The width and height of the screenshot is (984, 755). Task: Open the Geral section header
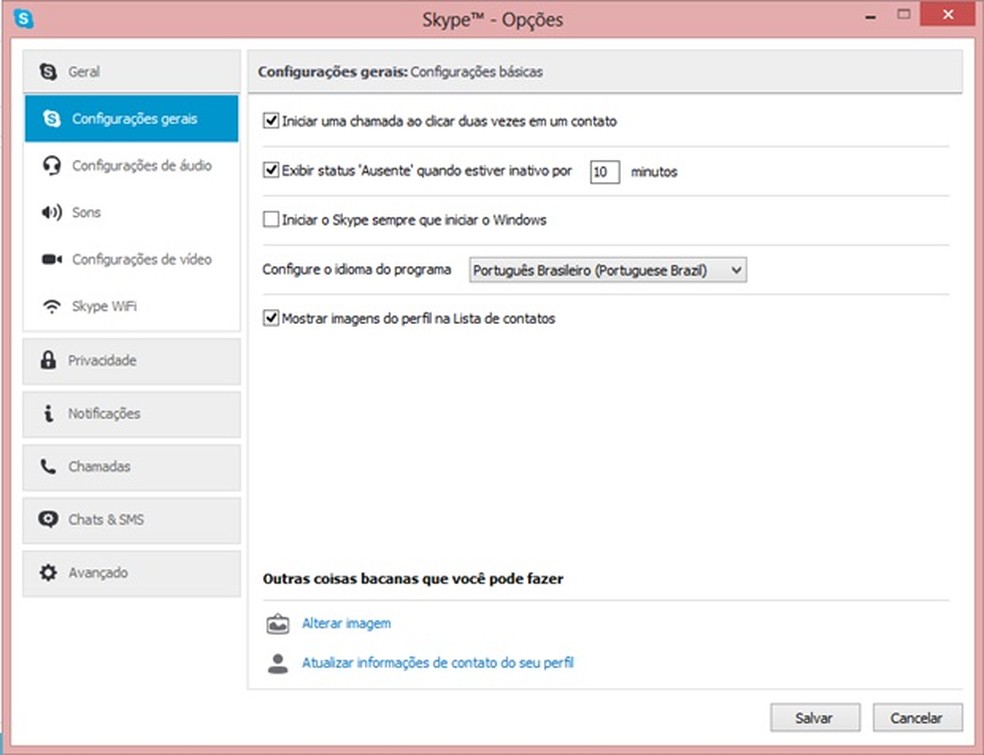[x=132, y=72]
